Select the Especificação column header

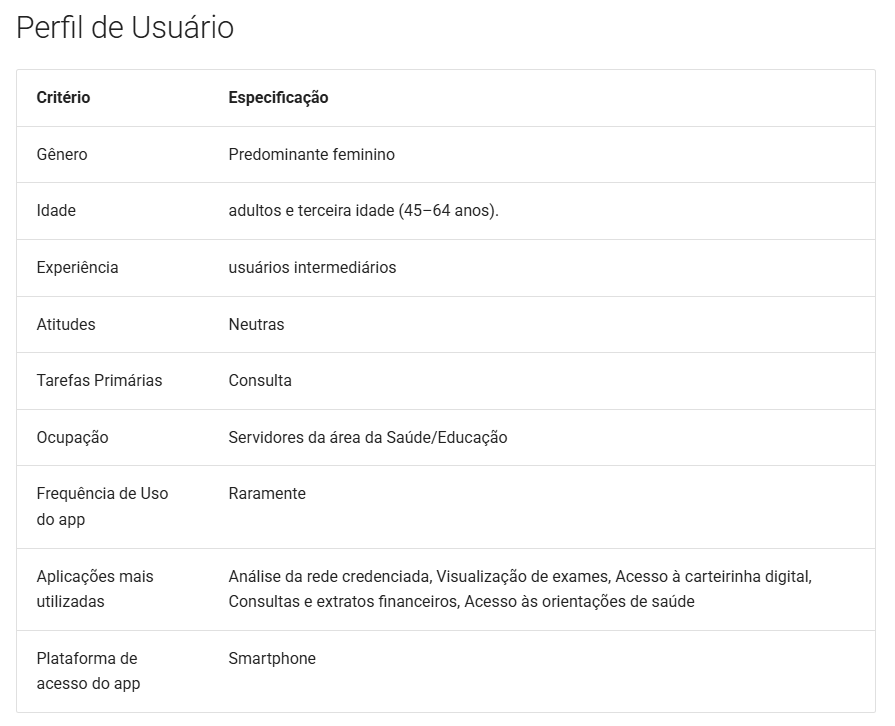[x=279, y=98]
